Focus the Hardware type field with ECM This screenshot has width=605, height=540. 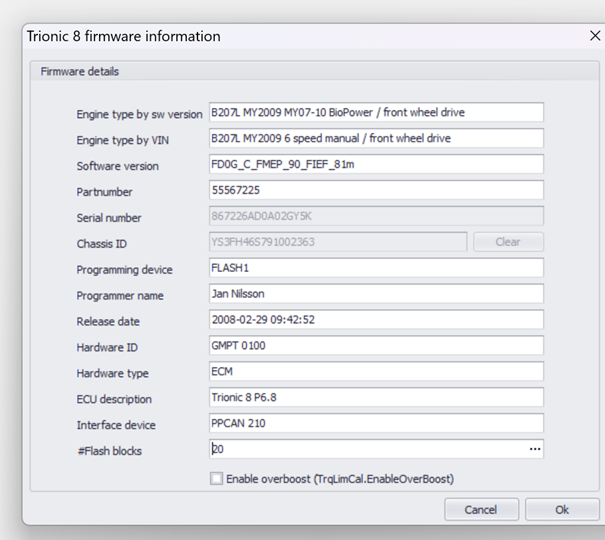pyautogui.click(x=375, y=372)
